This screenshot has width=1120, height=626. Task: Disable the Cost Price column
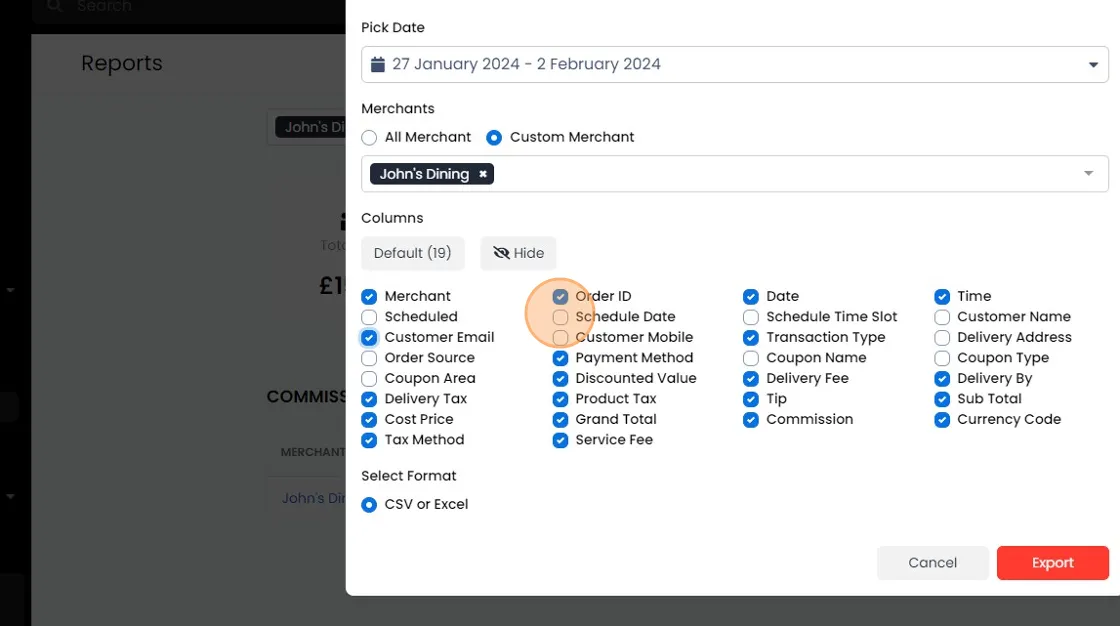tap(369, 419)
